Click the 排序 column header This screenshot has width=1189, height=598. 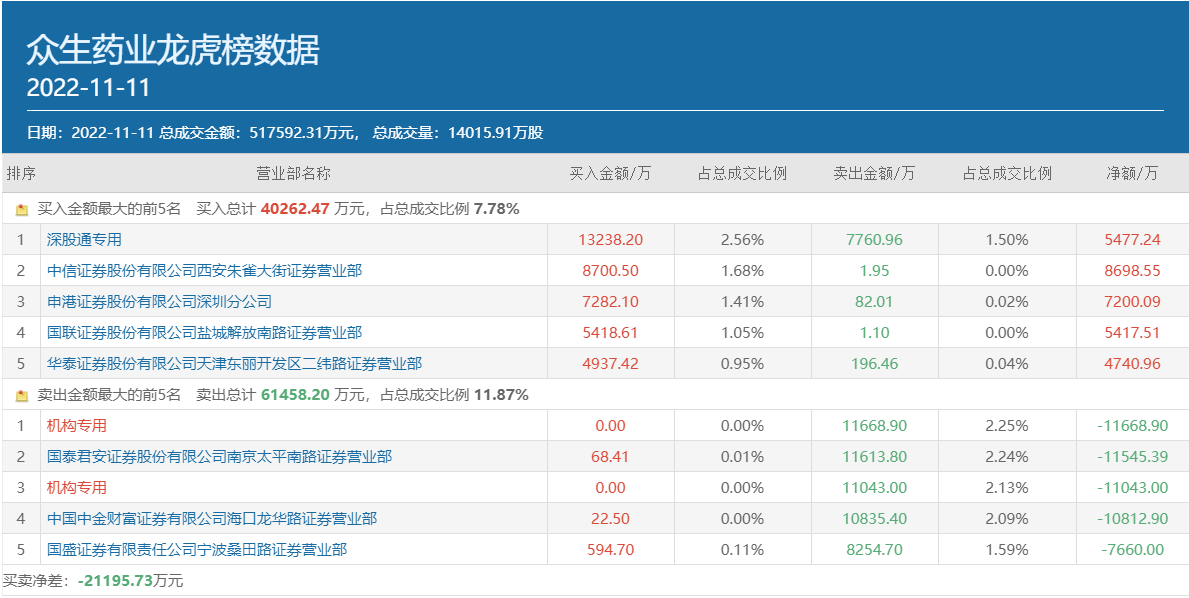tap(21, 173)
